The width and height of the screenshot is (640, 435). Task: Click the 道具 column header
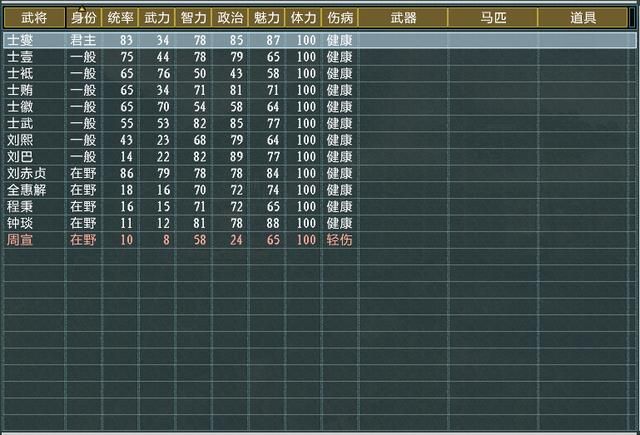click(583, 18)
